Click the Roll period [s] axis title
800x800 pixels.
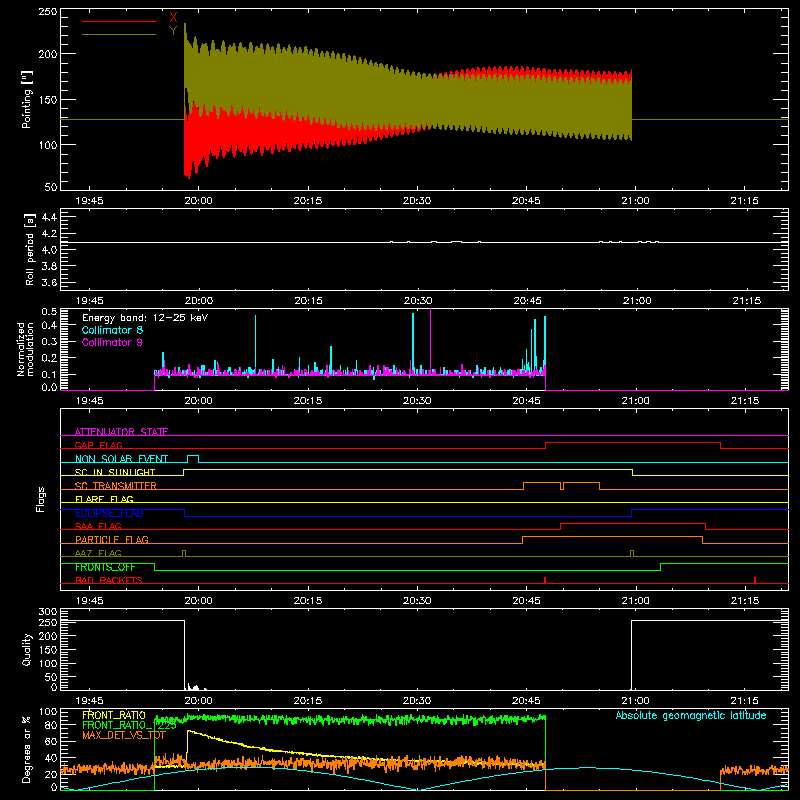[x=29, y=250]
